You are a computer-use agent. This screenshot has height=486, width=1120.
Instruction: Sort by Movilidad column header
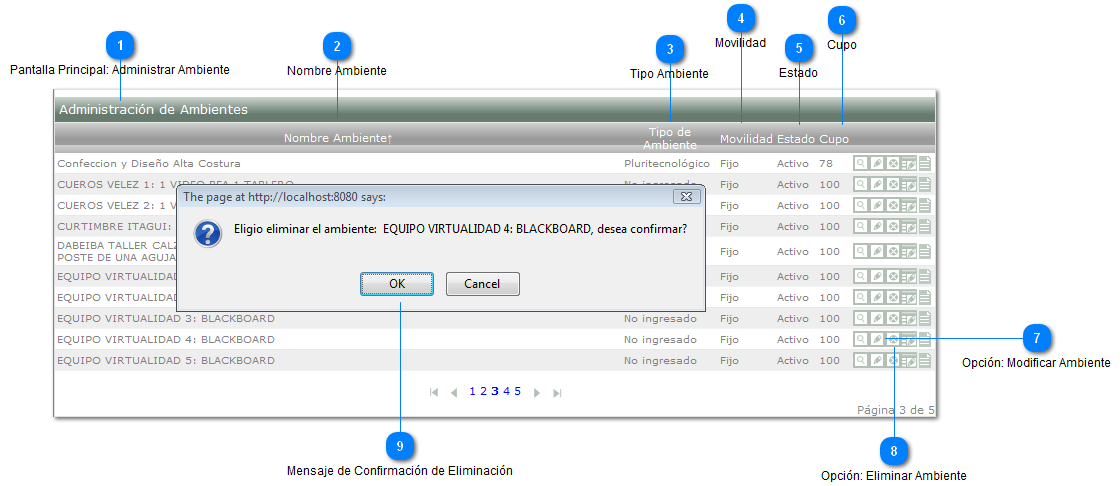[746, 138]
